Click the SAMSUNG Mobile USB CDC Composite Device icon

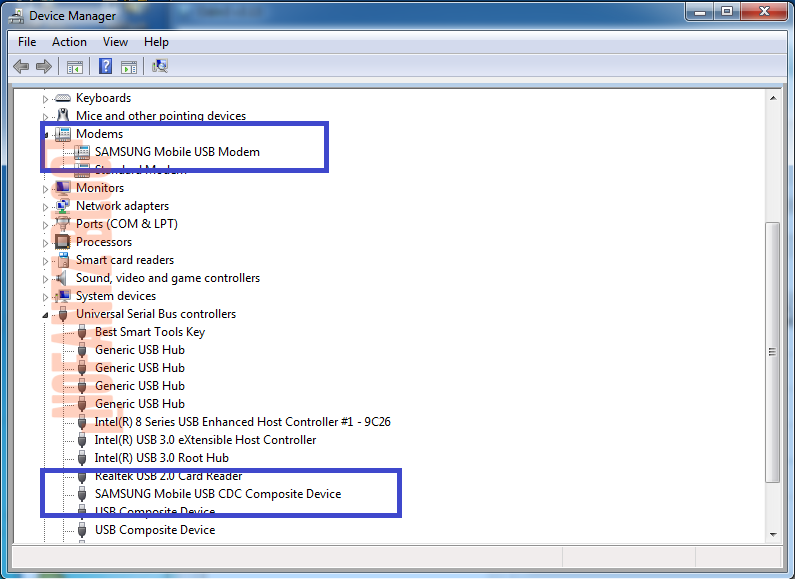click(x=82, y=494)
